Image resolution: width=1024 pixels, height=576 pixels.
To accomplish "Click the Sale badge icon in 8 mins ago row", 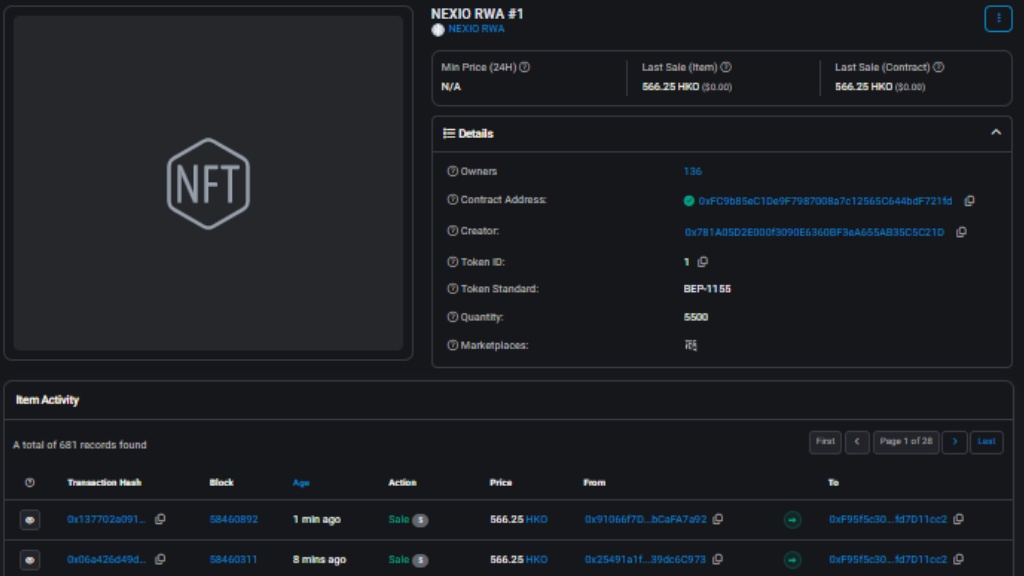I will point(420,560).
